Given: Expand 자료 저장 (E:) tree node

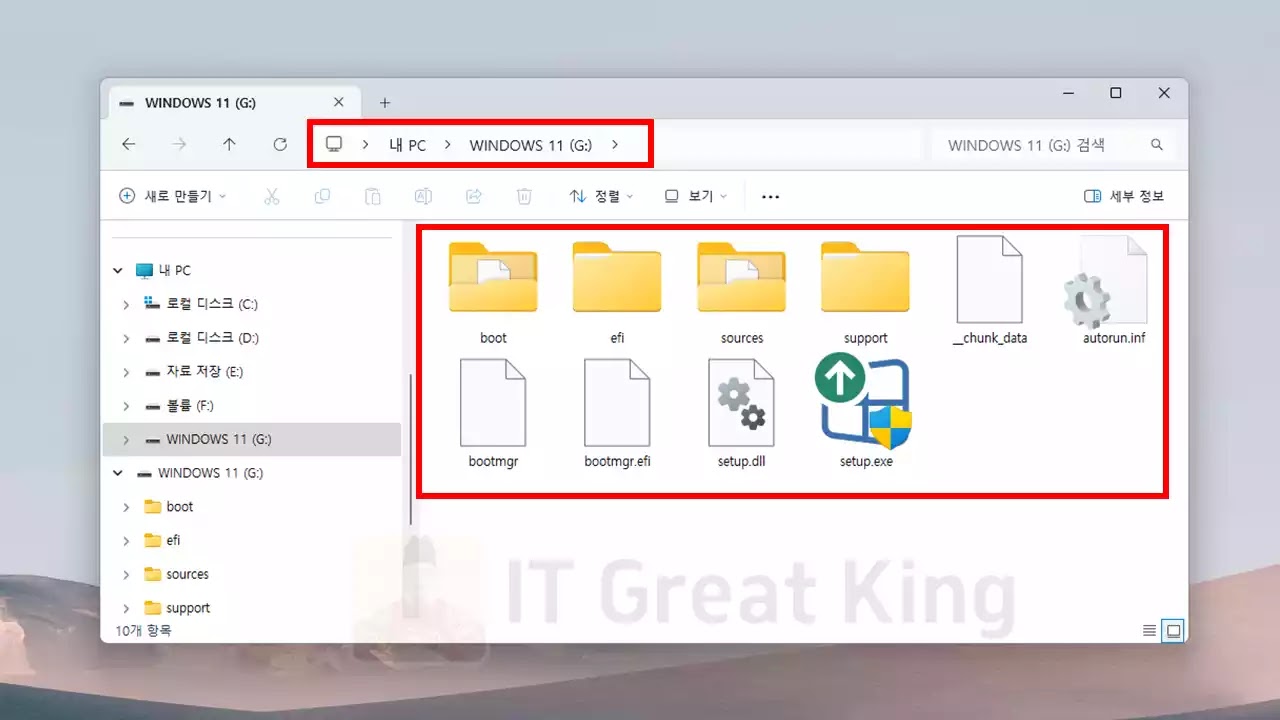Looking at the screenshot, I should pyautogui.click(x=126, y=372).
